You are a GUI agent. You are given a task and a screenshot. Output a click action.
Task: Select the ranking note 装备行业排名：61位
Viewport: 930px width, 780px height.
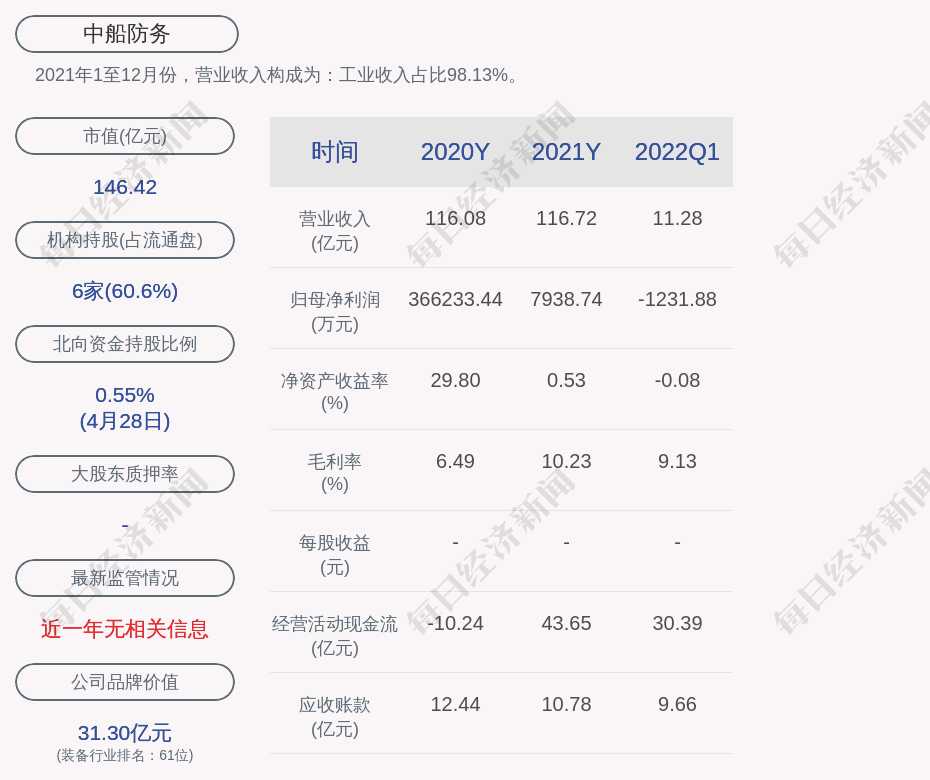click(125, 756)
